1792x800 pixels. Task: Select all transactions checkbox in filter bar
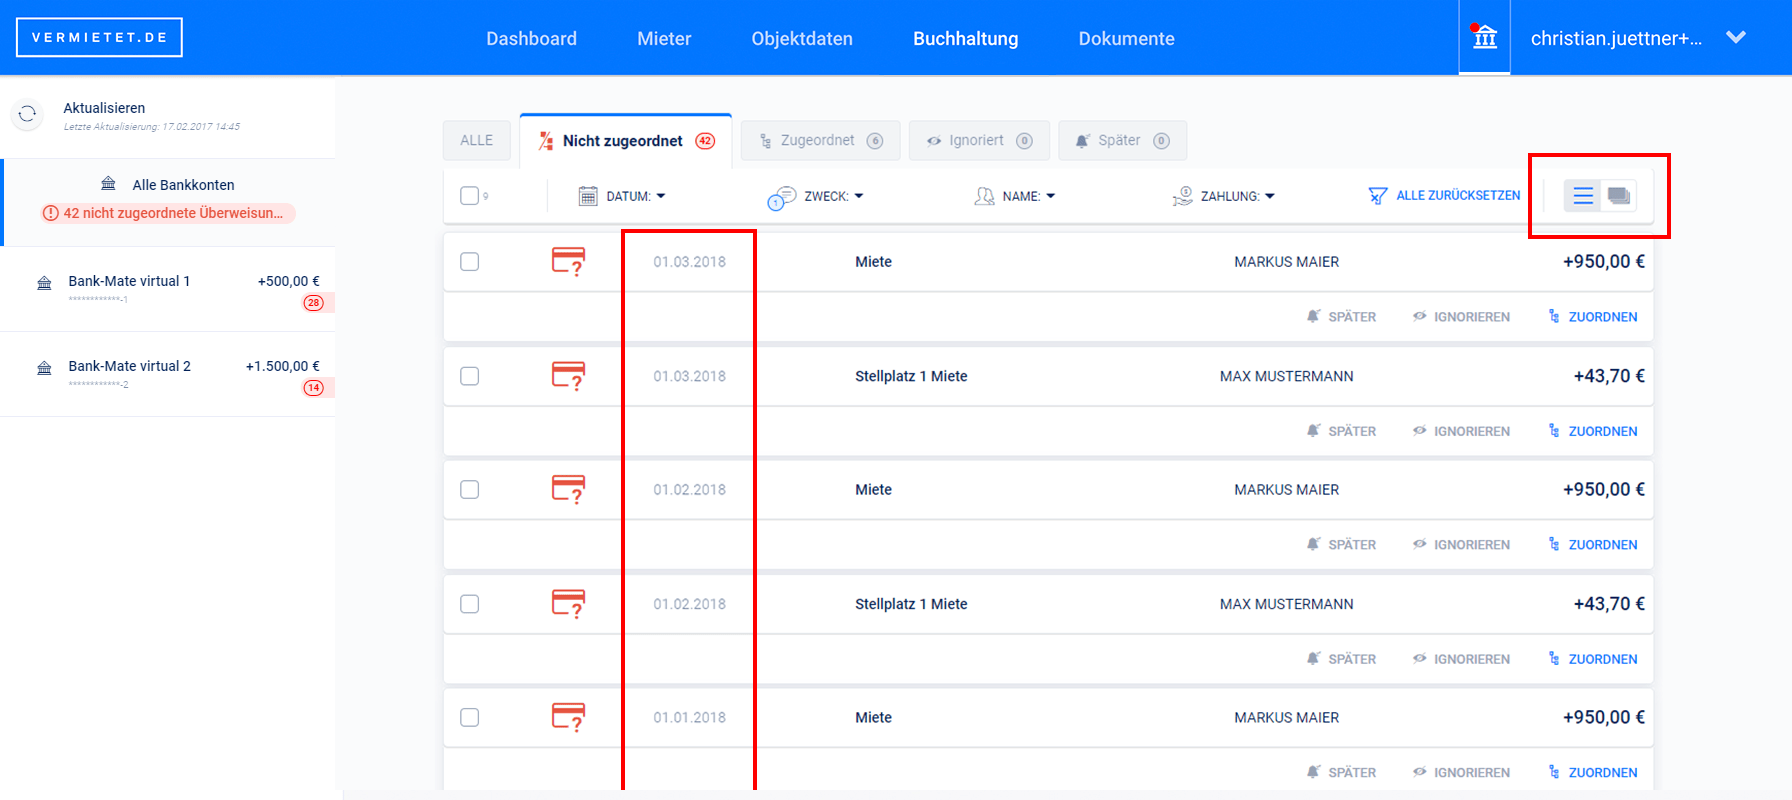[x=469, y=196]
